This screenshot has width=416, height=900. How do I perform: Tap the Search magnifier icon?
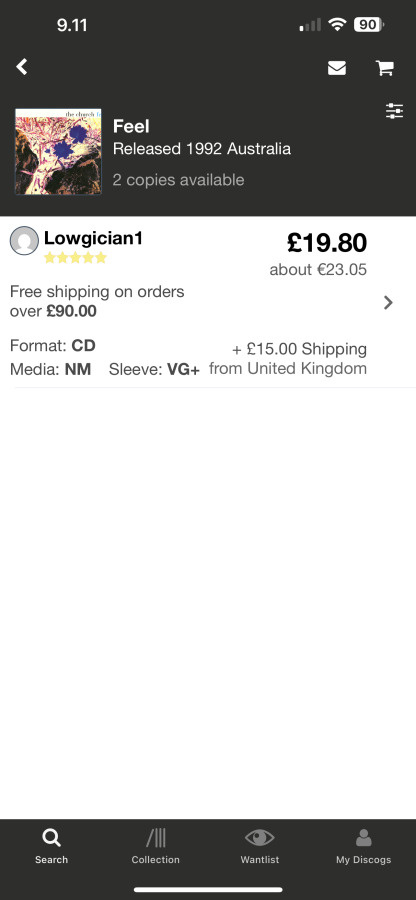tap(51, 839)
